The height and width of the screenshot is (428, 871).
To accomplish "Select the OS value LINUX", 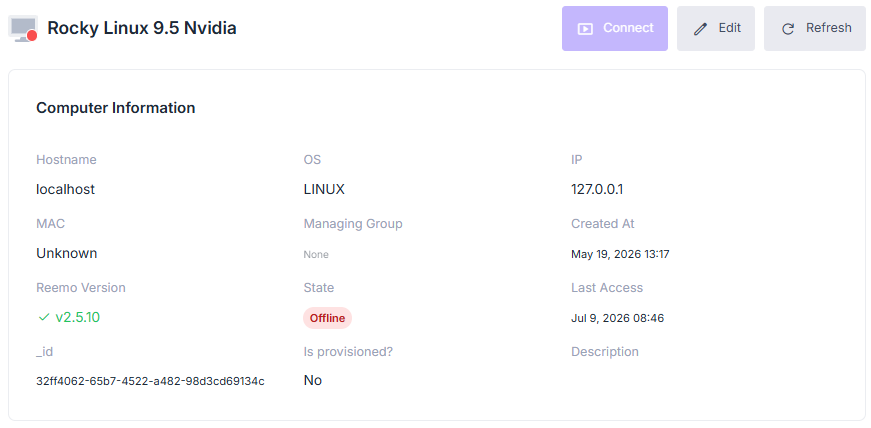I will tap(324, 190).
